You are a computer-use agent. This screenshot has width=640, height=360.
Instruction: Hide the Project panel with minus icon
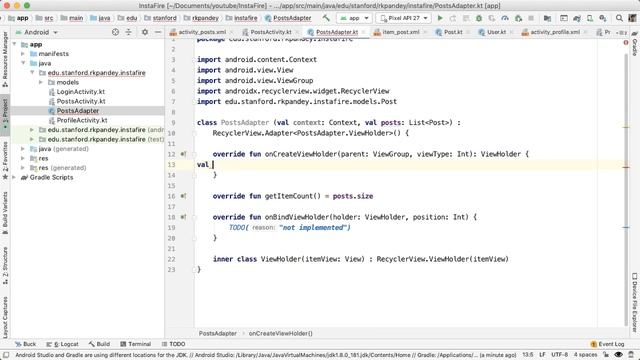pos(158,32)
